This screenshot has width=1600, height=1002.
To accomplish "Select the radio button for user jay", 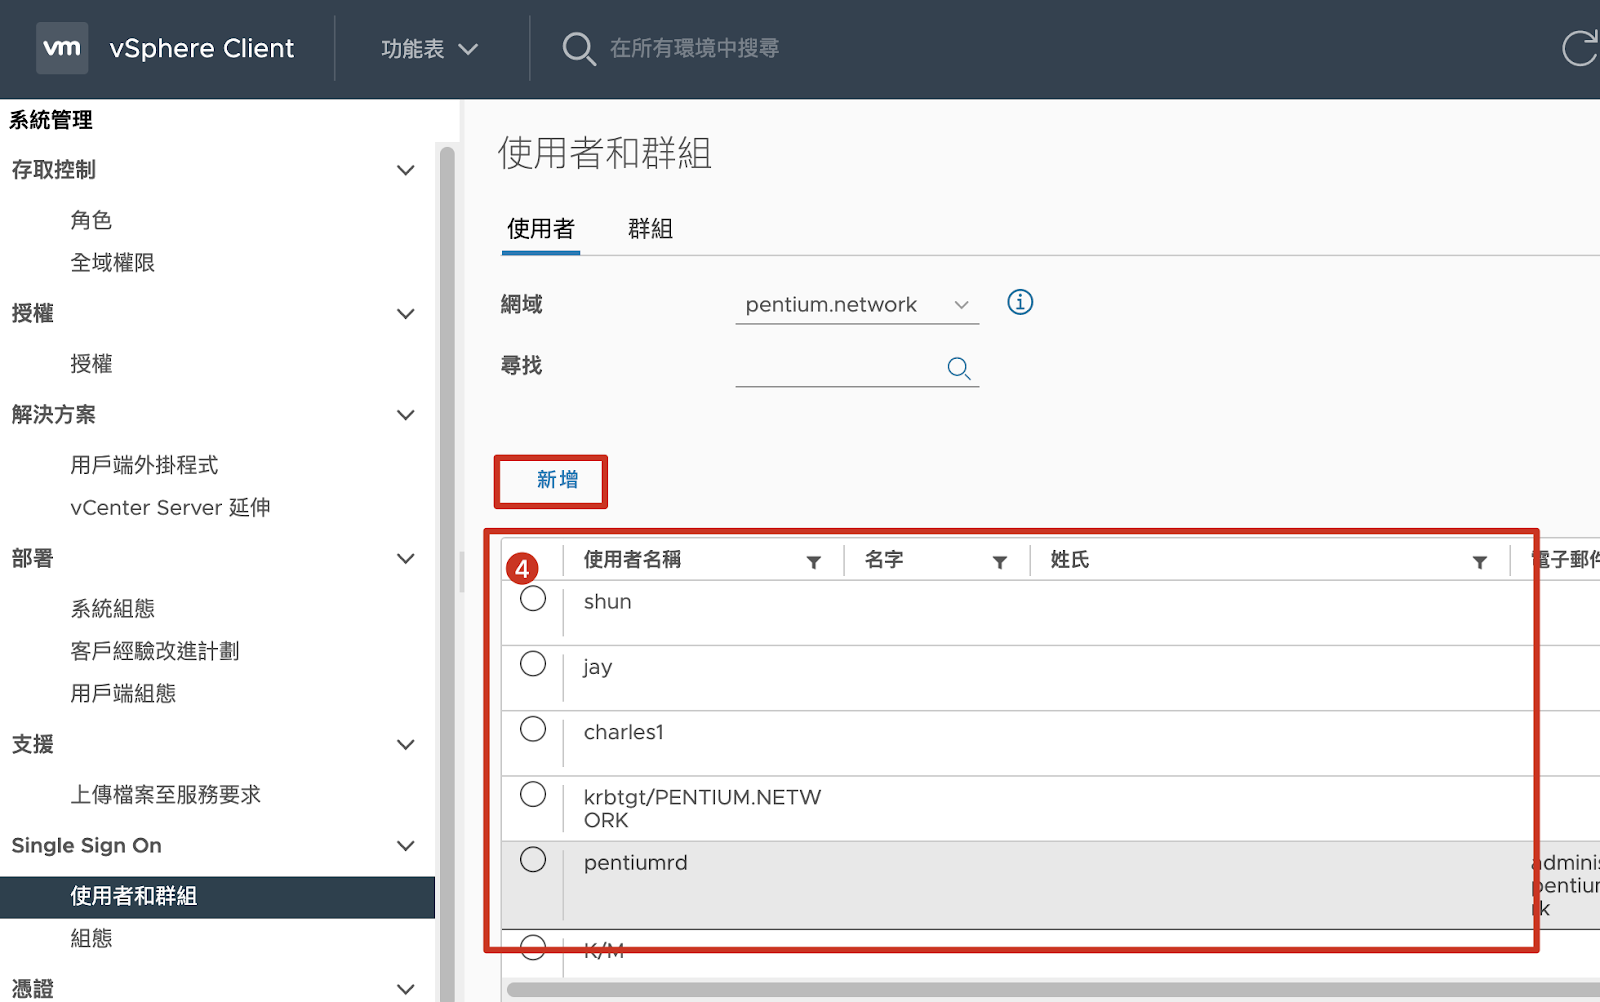I will 533,664.
